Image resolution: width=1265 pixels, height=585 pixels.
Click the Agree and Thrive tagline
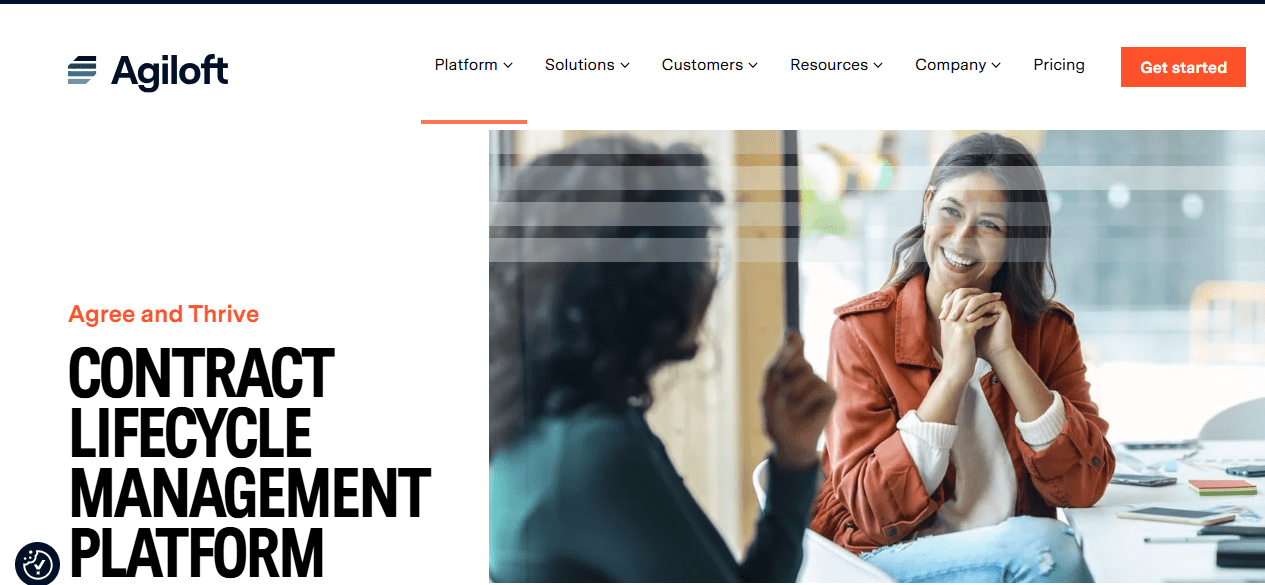tap(164, 314)
